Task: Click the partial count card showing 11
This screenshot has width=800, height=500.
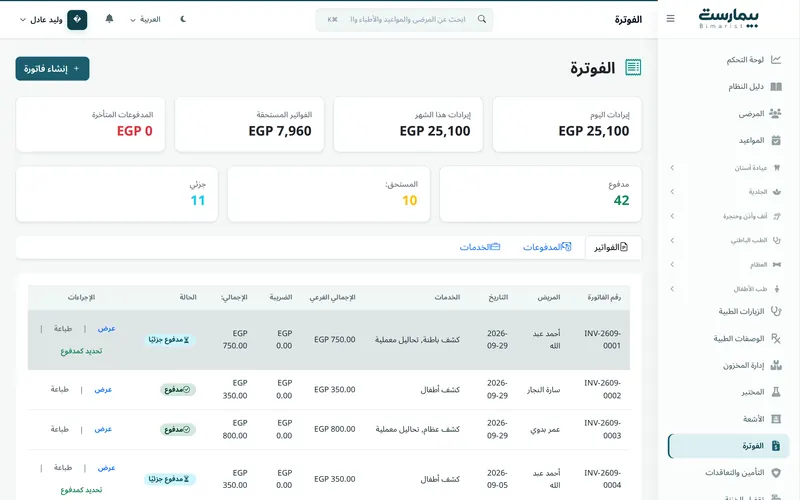Action: coord(117,194)
